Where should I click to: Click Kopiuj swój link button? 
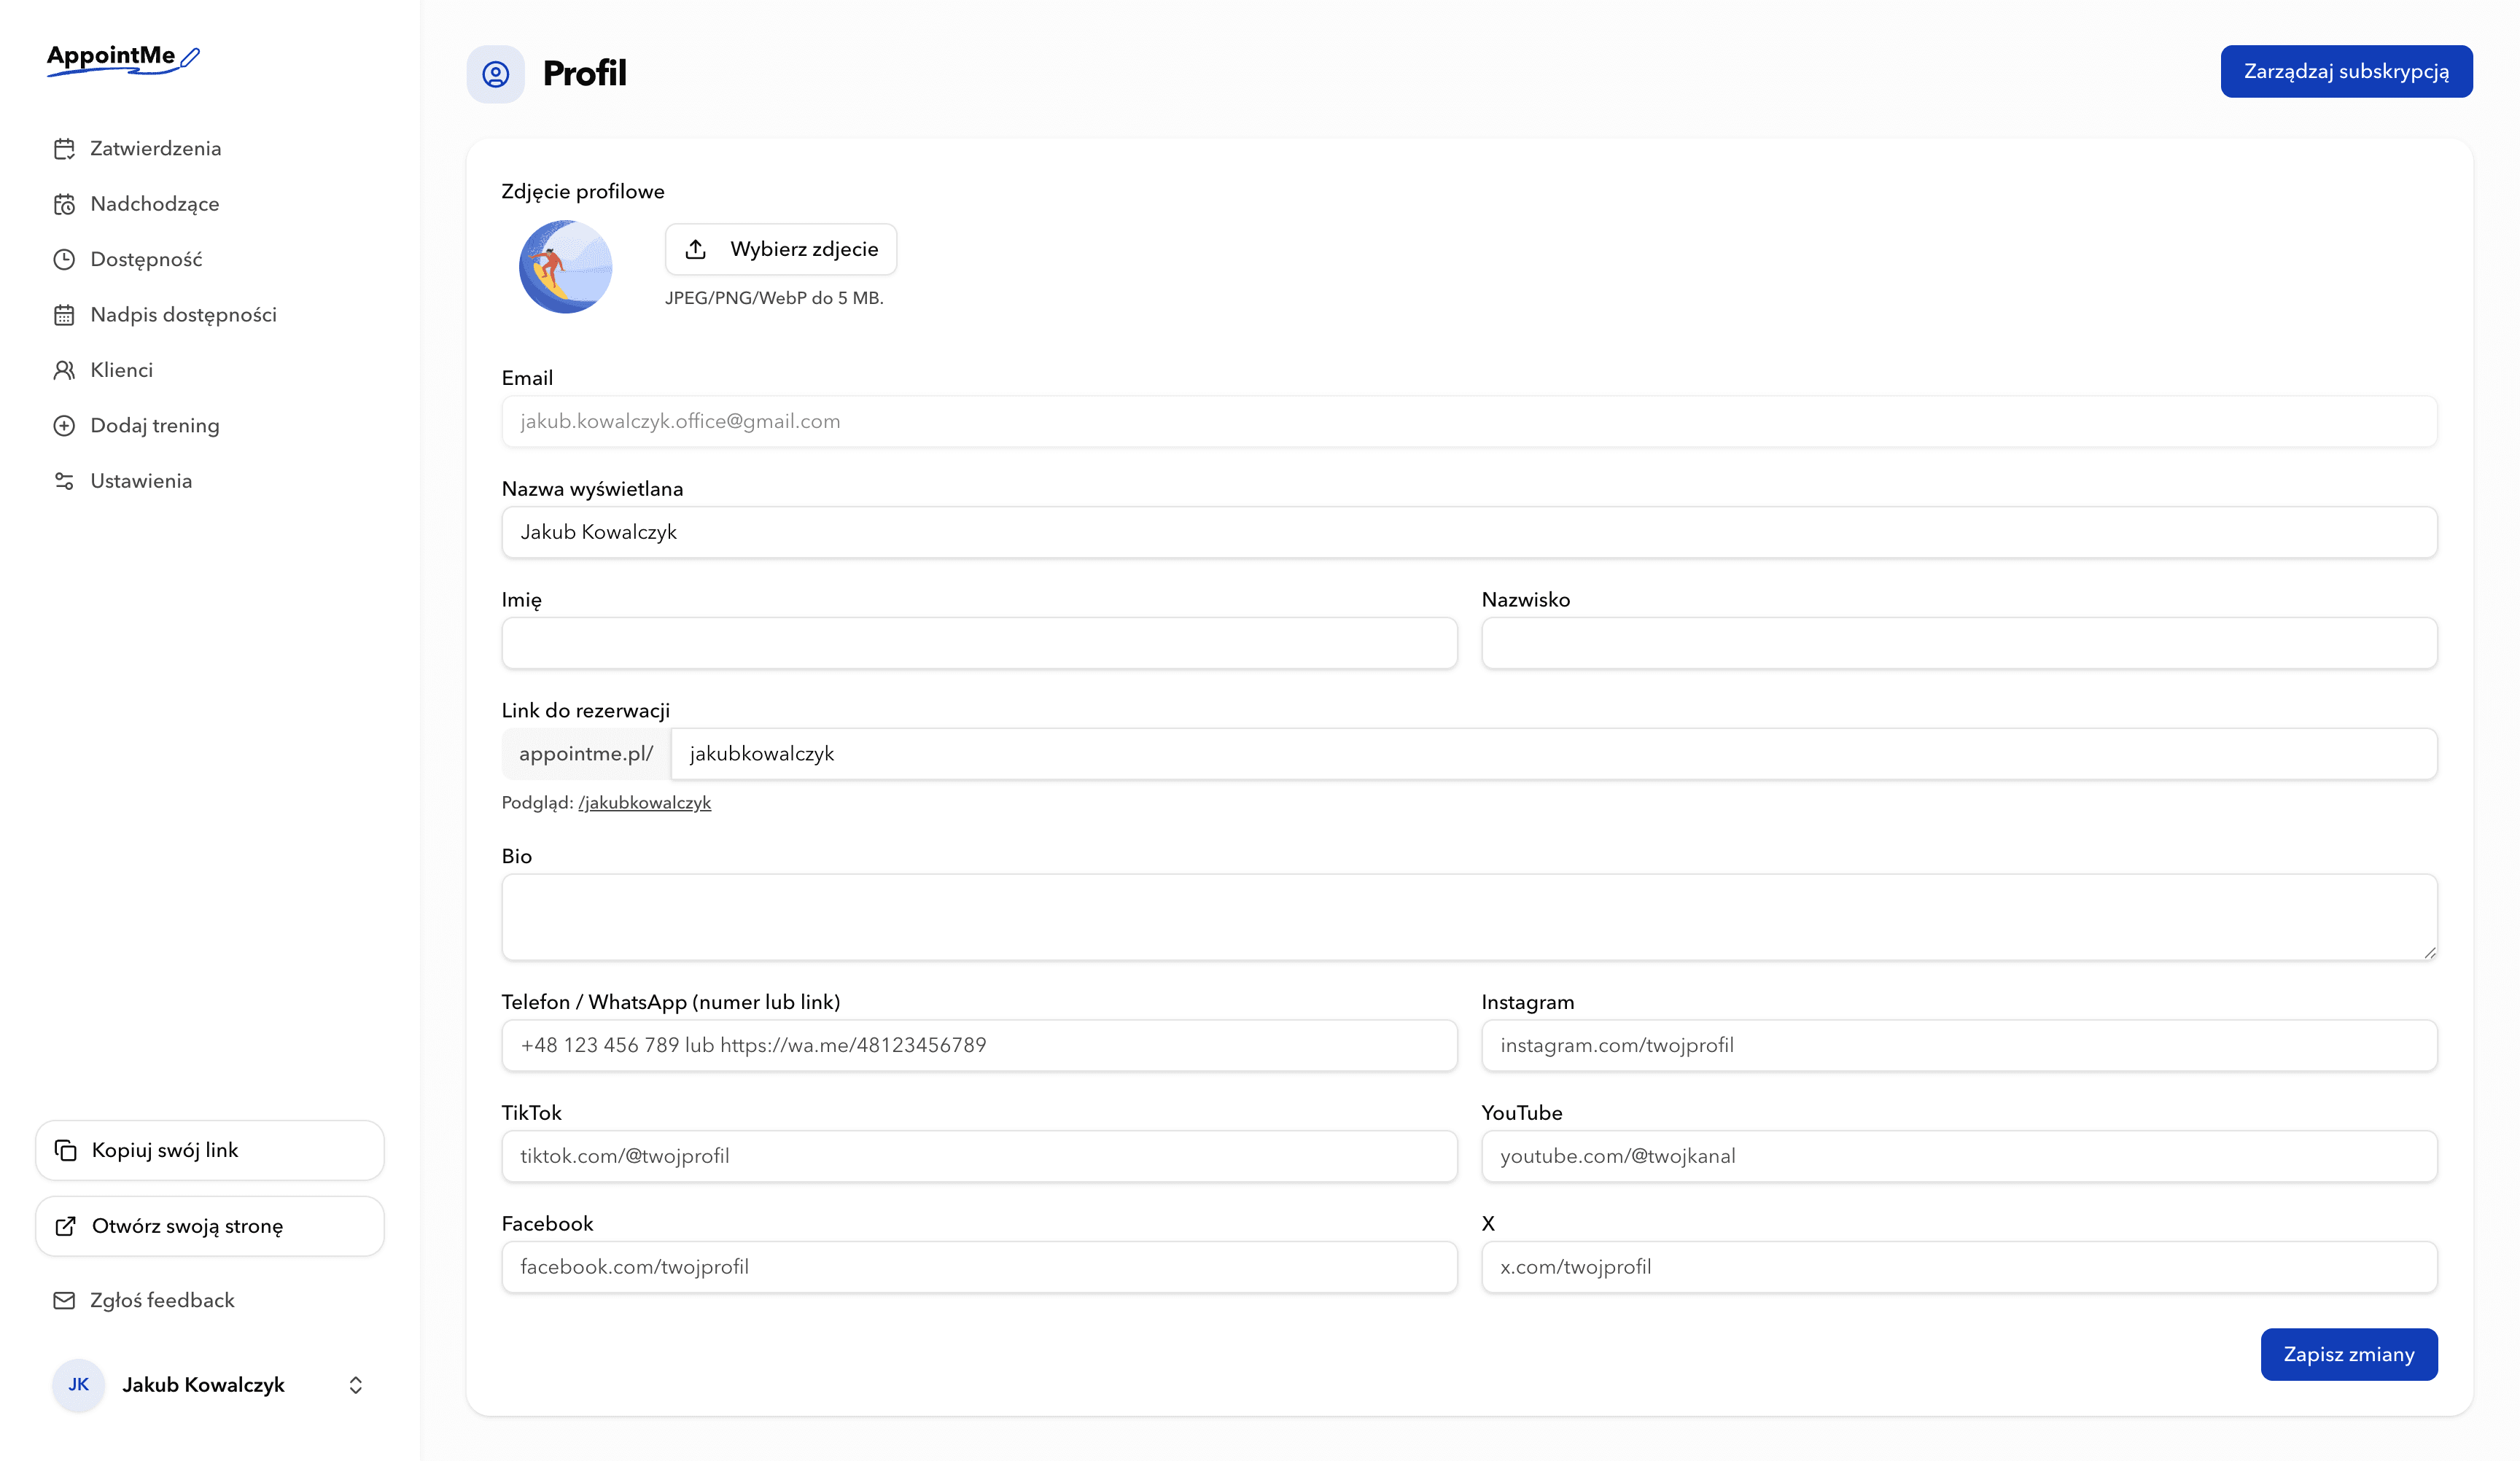pyautogui.click(x=210, y=1150)
